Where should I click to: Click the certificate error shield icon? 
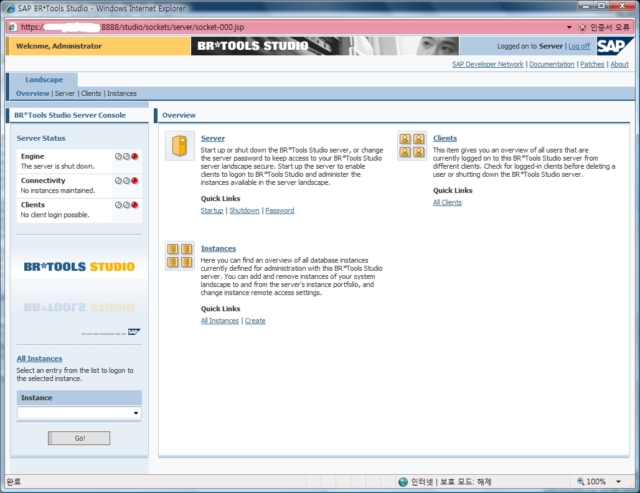(582, 27)
